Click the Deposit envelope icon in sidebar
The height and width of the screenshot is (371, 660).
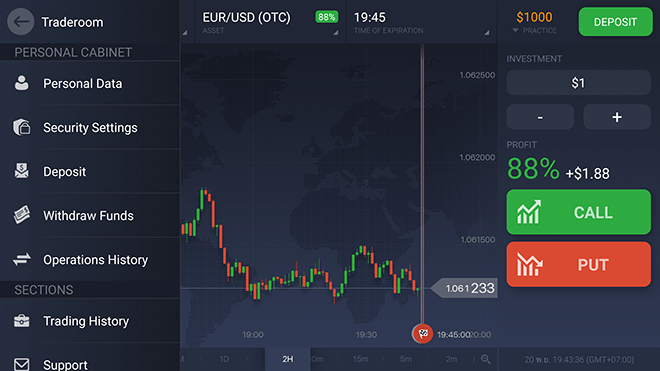point(21,171)
